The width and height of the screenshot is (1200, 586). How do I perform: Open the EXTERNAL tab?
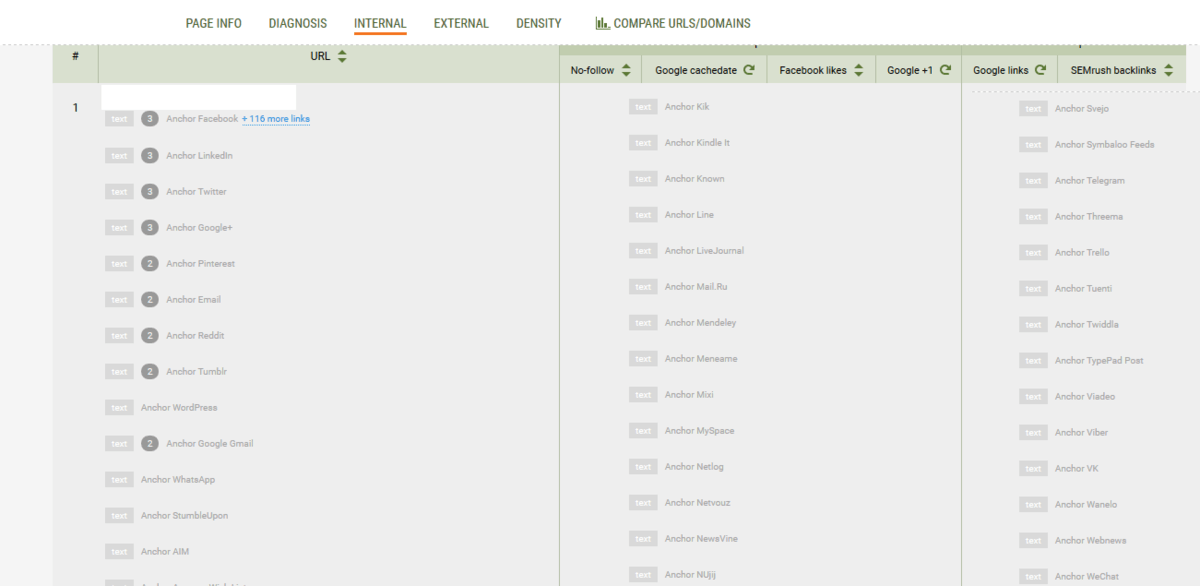tap(461, 23)
